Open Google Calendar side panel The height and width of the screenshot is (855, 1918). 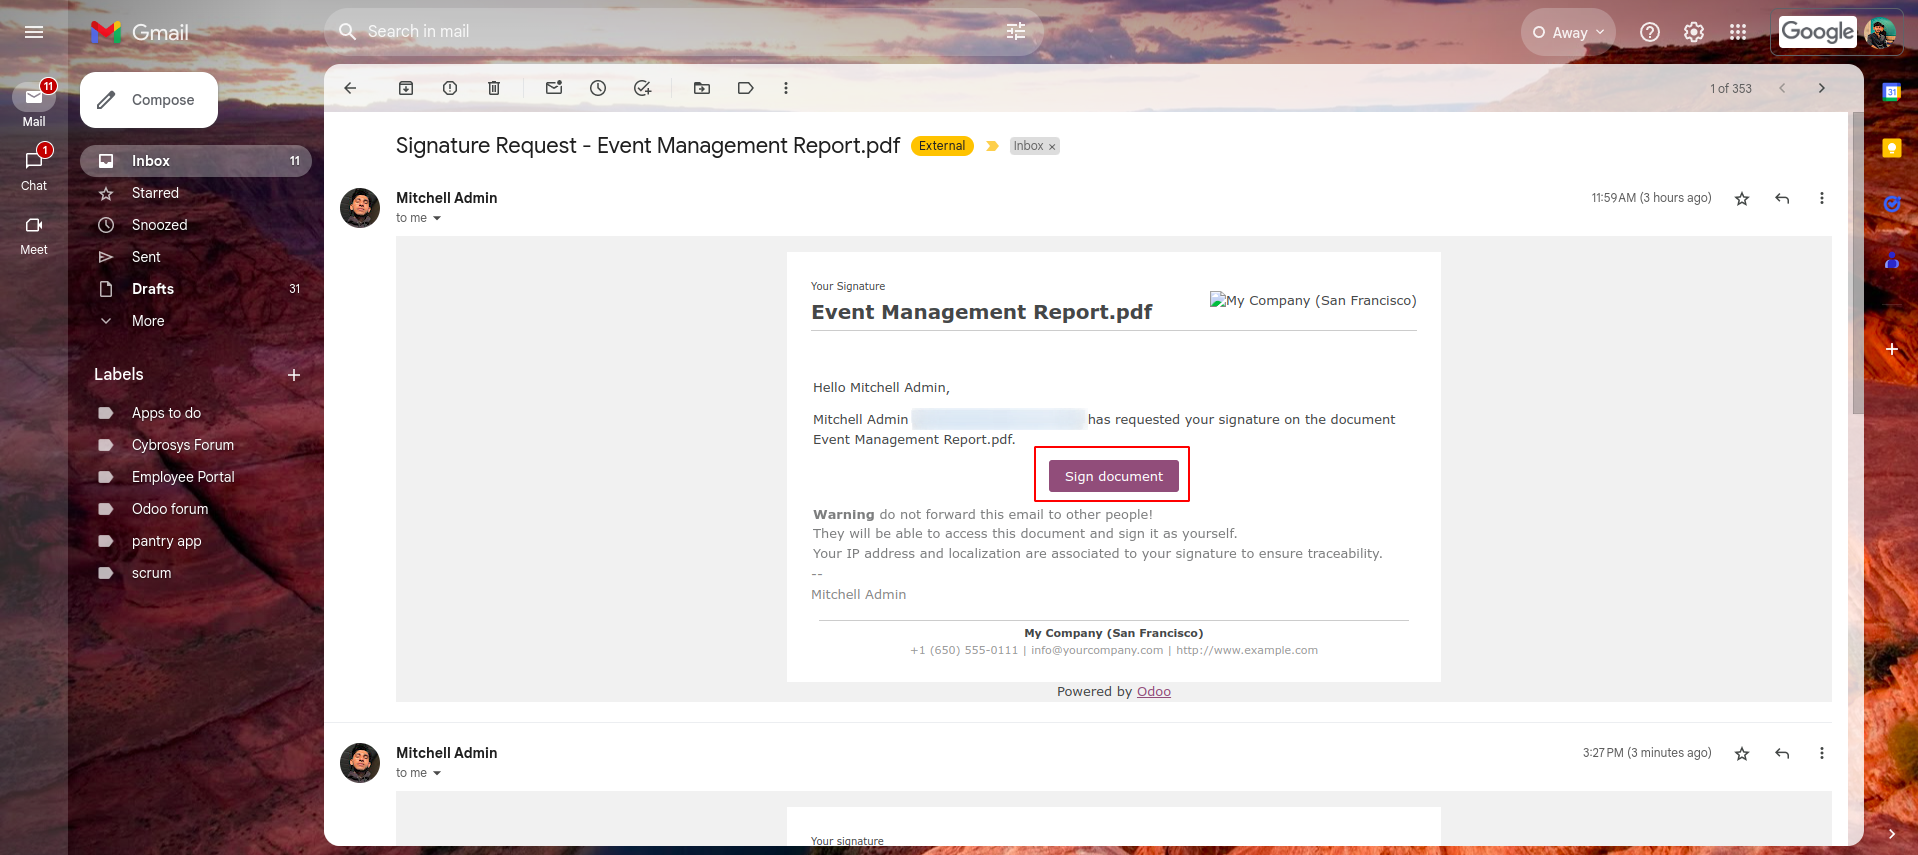coord(1892,92)
